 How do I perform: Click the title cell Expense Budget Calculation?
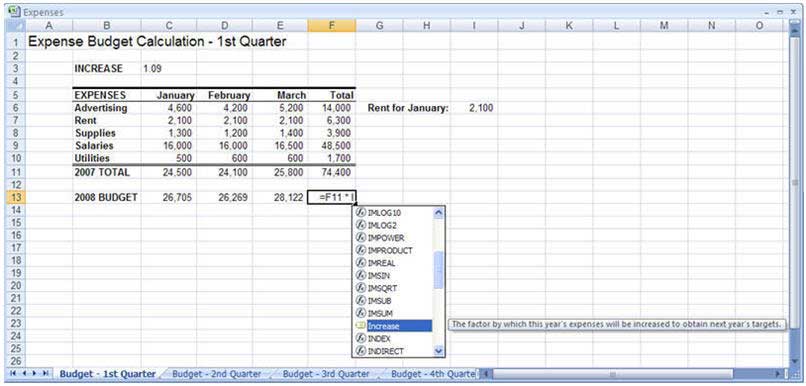coord(157,42)
